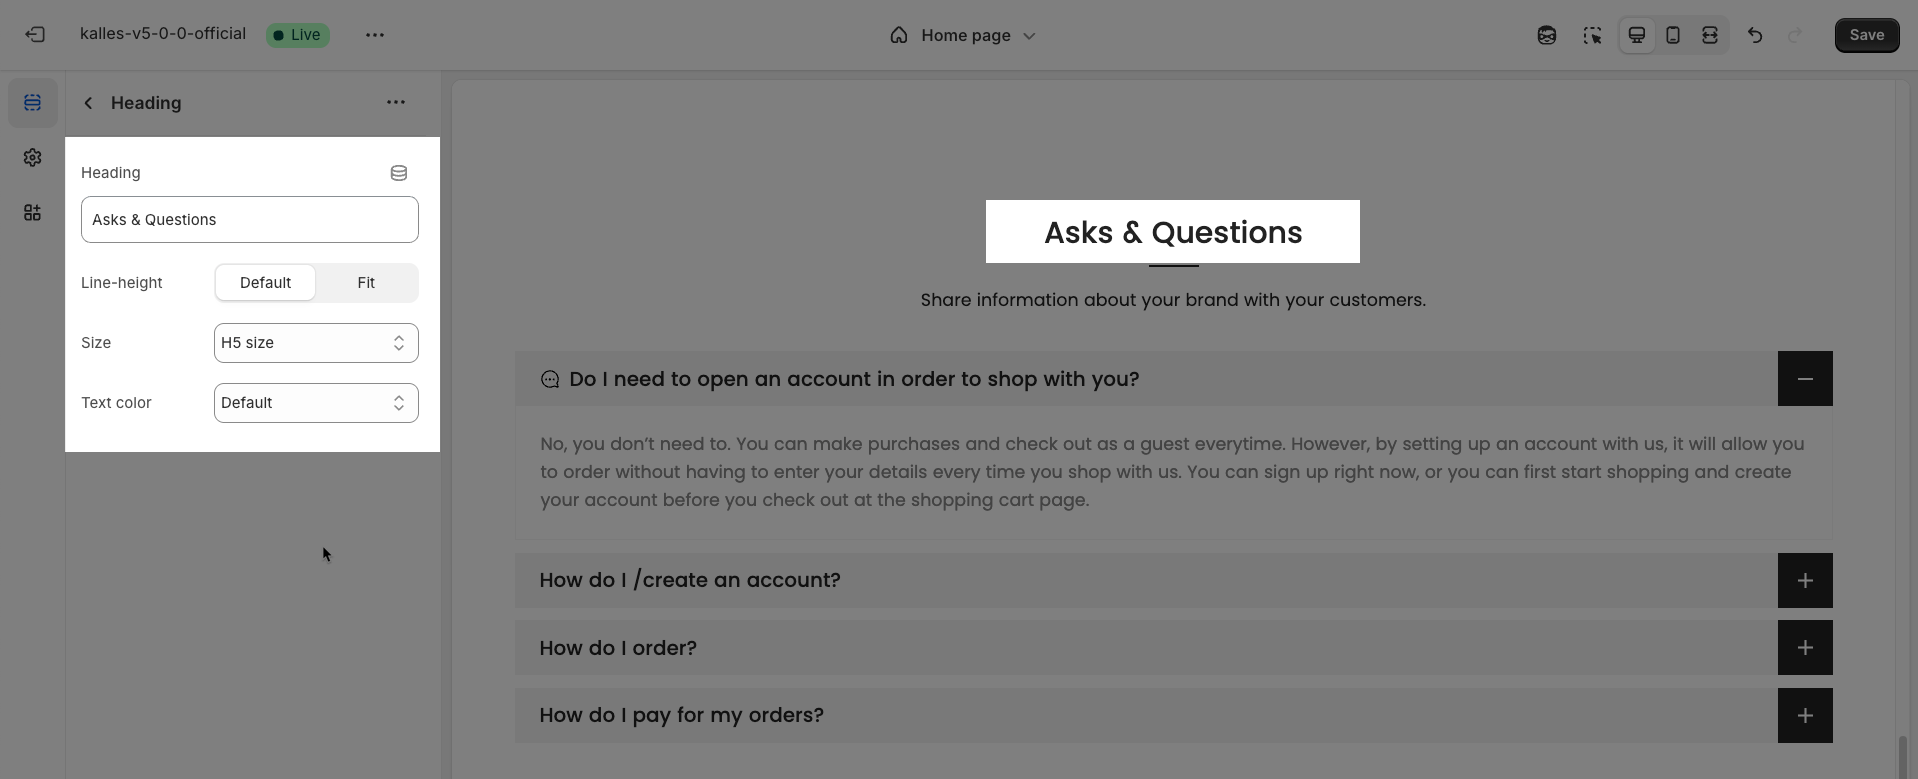This screenshot has width=1918, height=779.
Task: Open Theme settings gear icon
Action: coord(33,158)
